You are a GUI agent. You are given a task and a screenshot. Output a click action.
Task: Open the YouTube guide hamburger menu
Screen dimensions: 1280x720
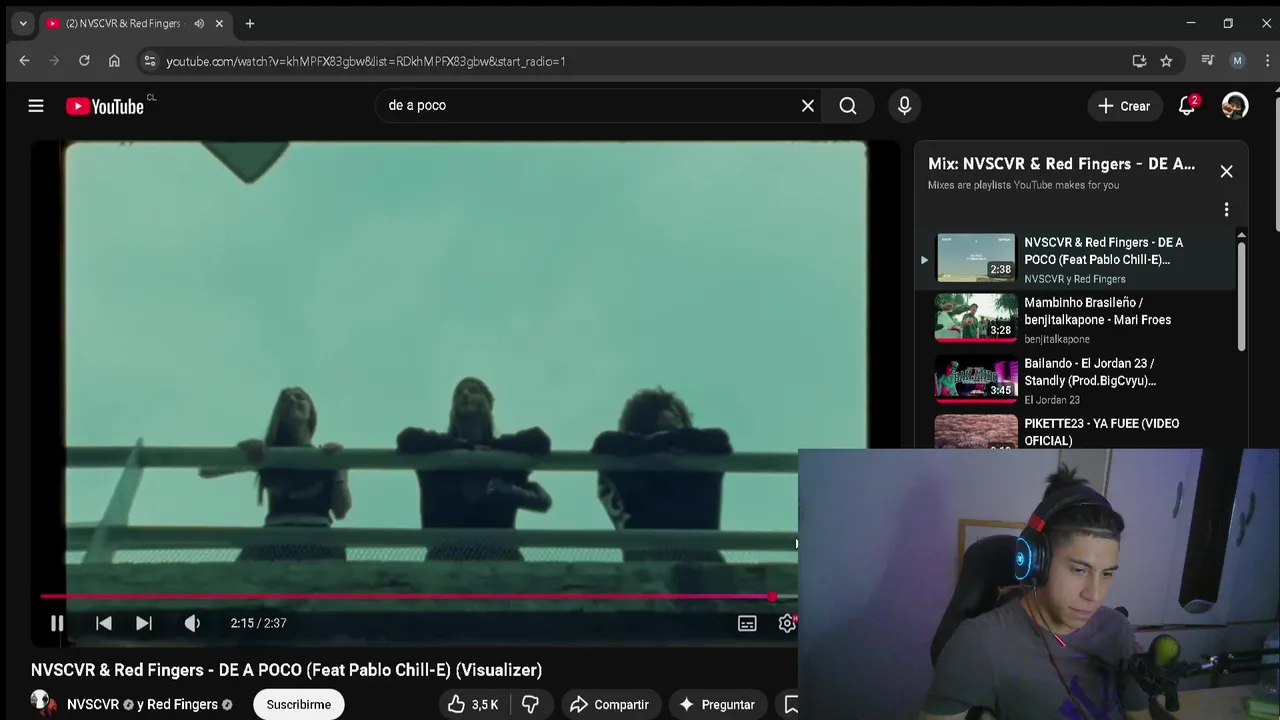click(x=36, y=106)
